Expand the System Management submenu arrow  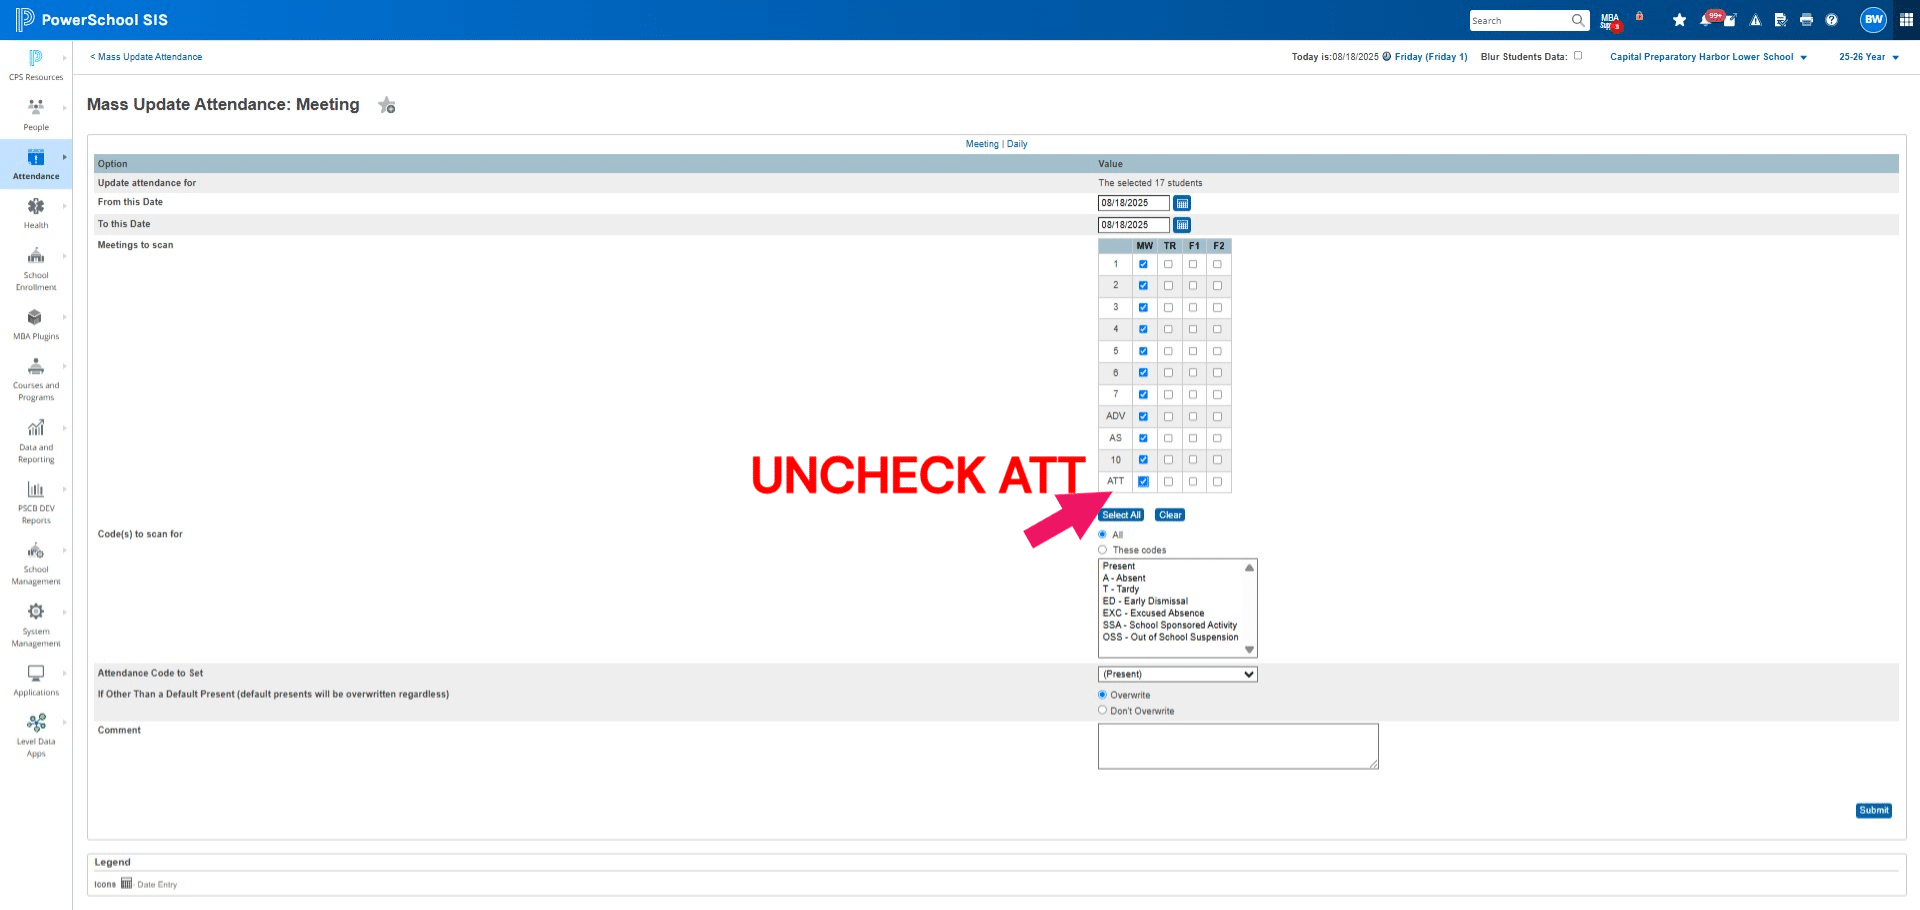point(65,612)
